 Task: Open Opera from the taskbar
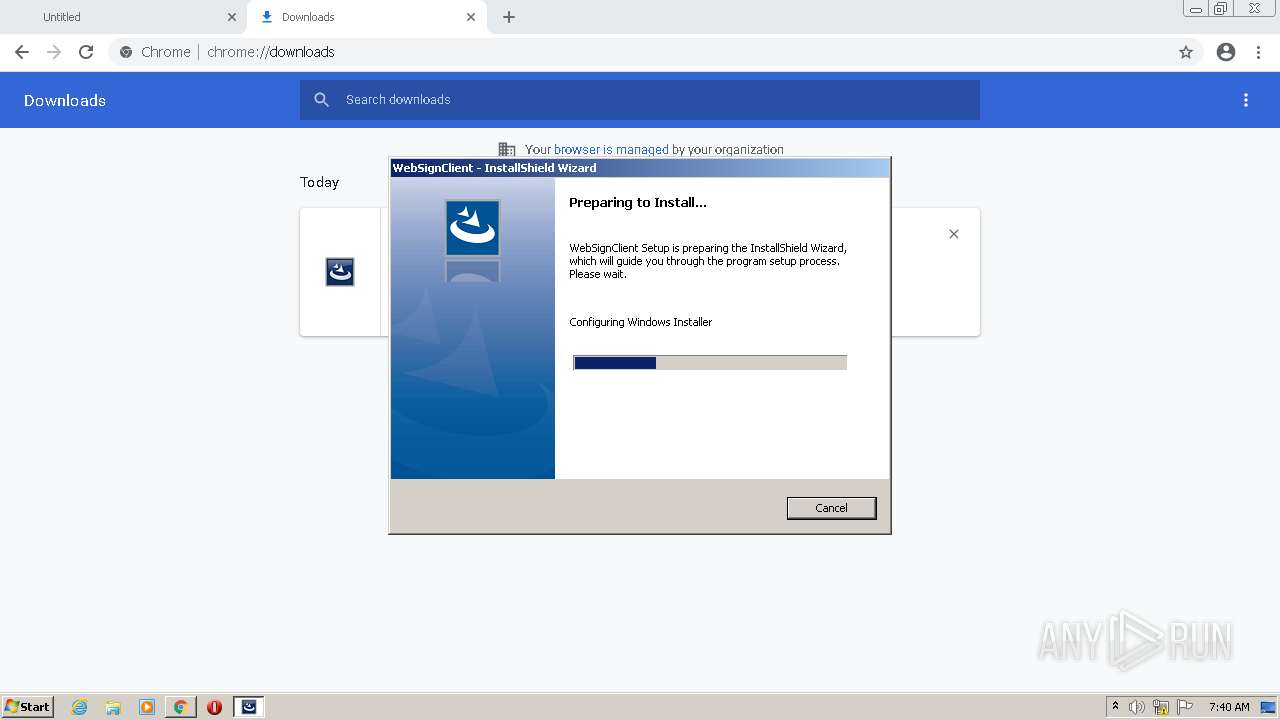[x=214, y=707]
